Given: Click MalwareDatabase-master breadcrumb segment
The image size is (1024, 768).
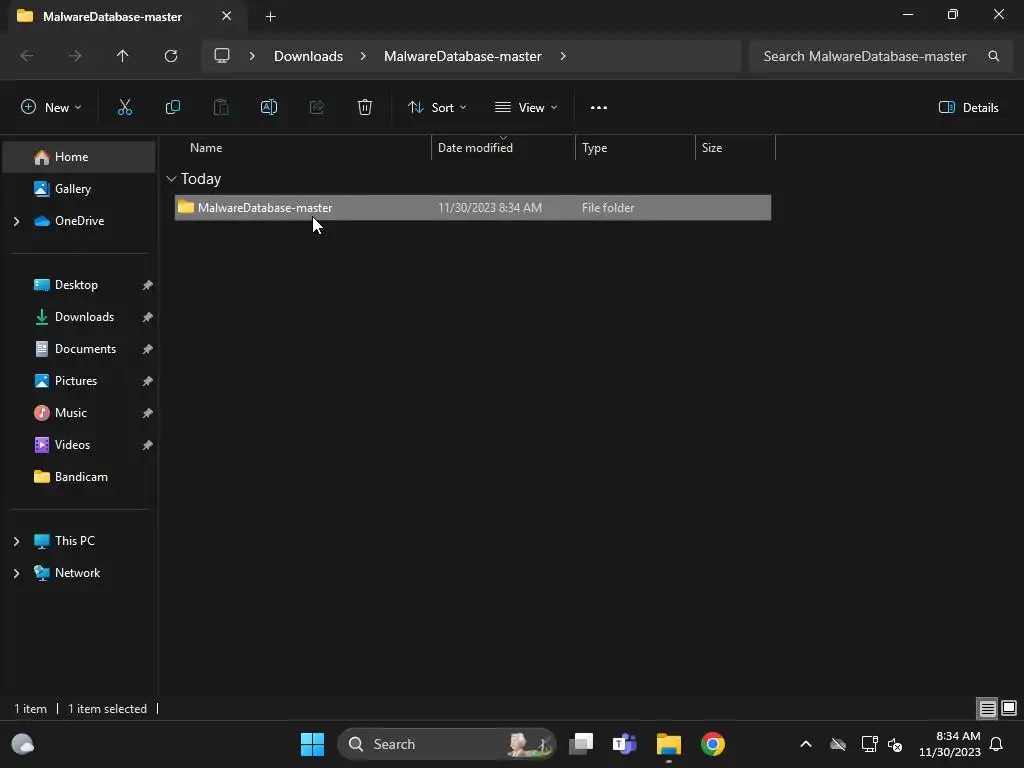Looking at the screenshot, I should (x=462, y=56).
